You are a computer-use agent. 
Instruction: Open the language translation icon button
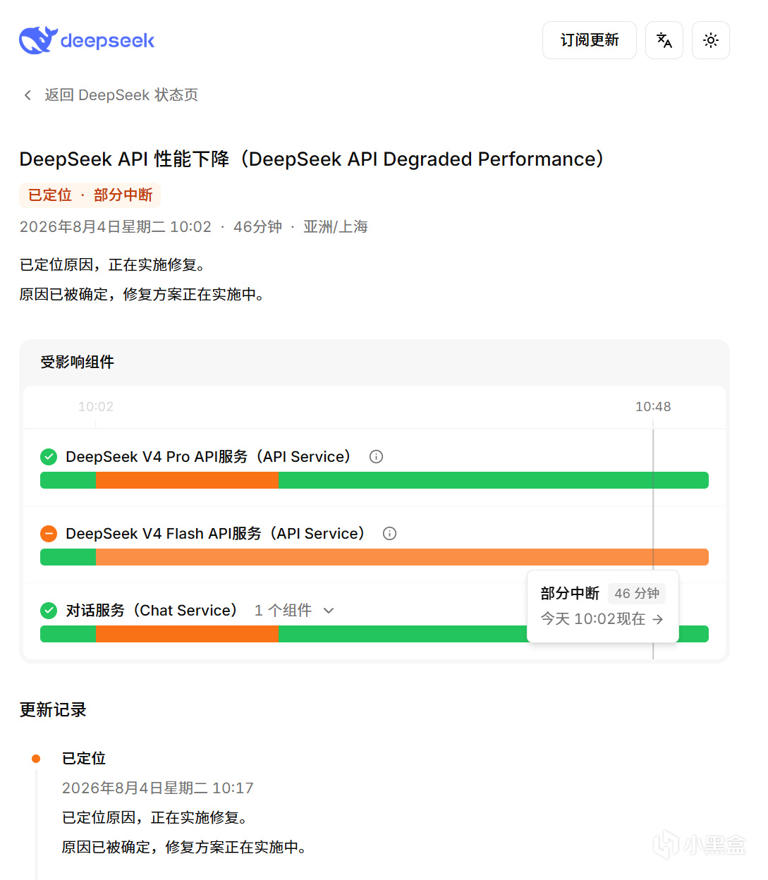(x=664, y=40)
